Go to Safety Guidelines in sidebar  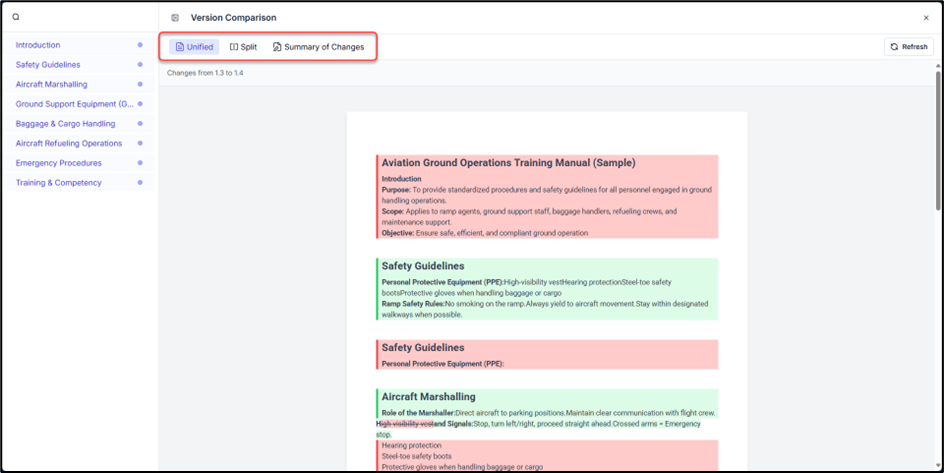click(48, 65)
